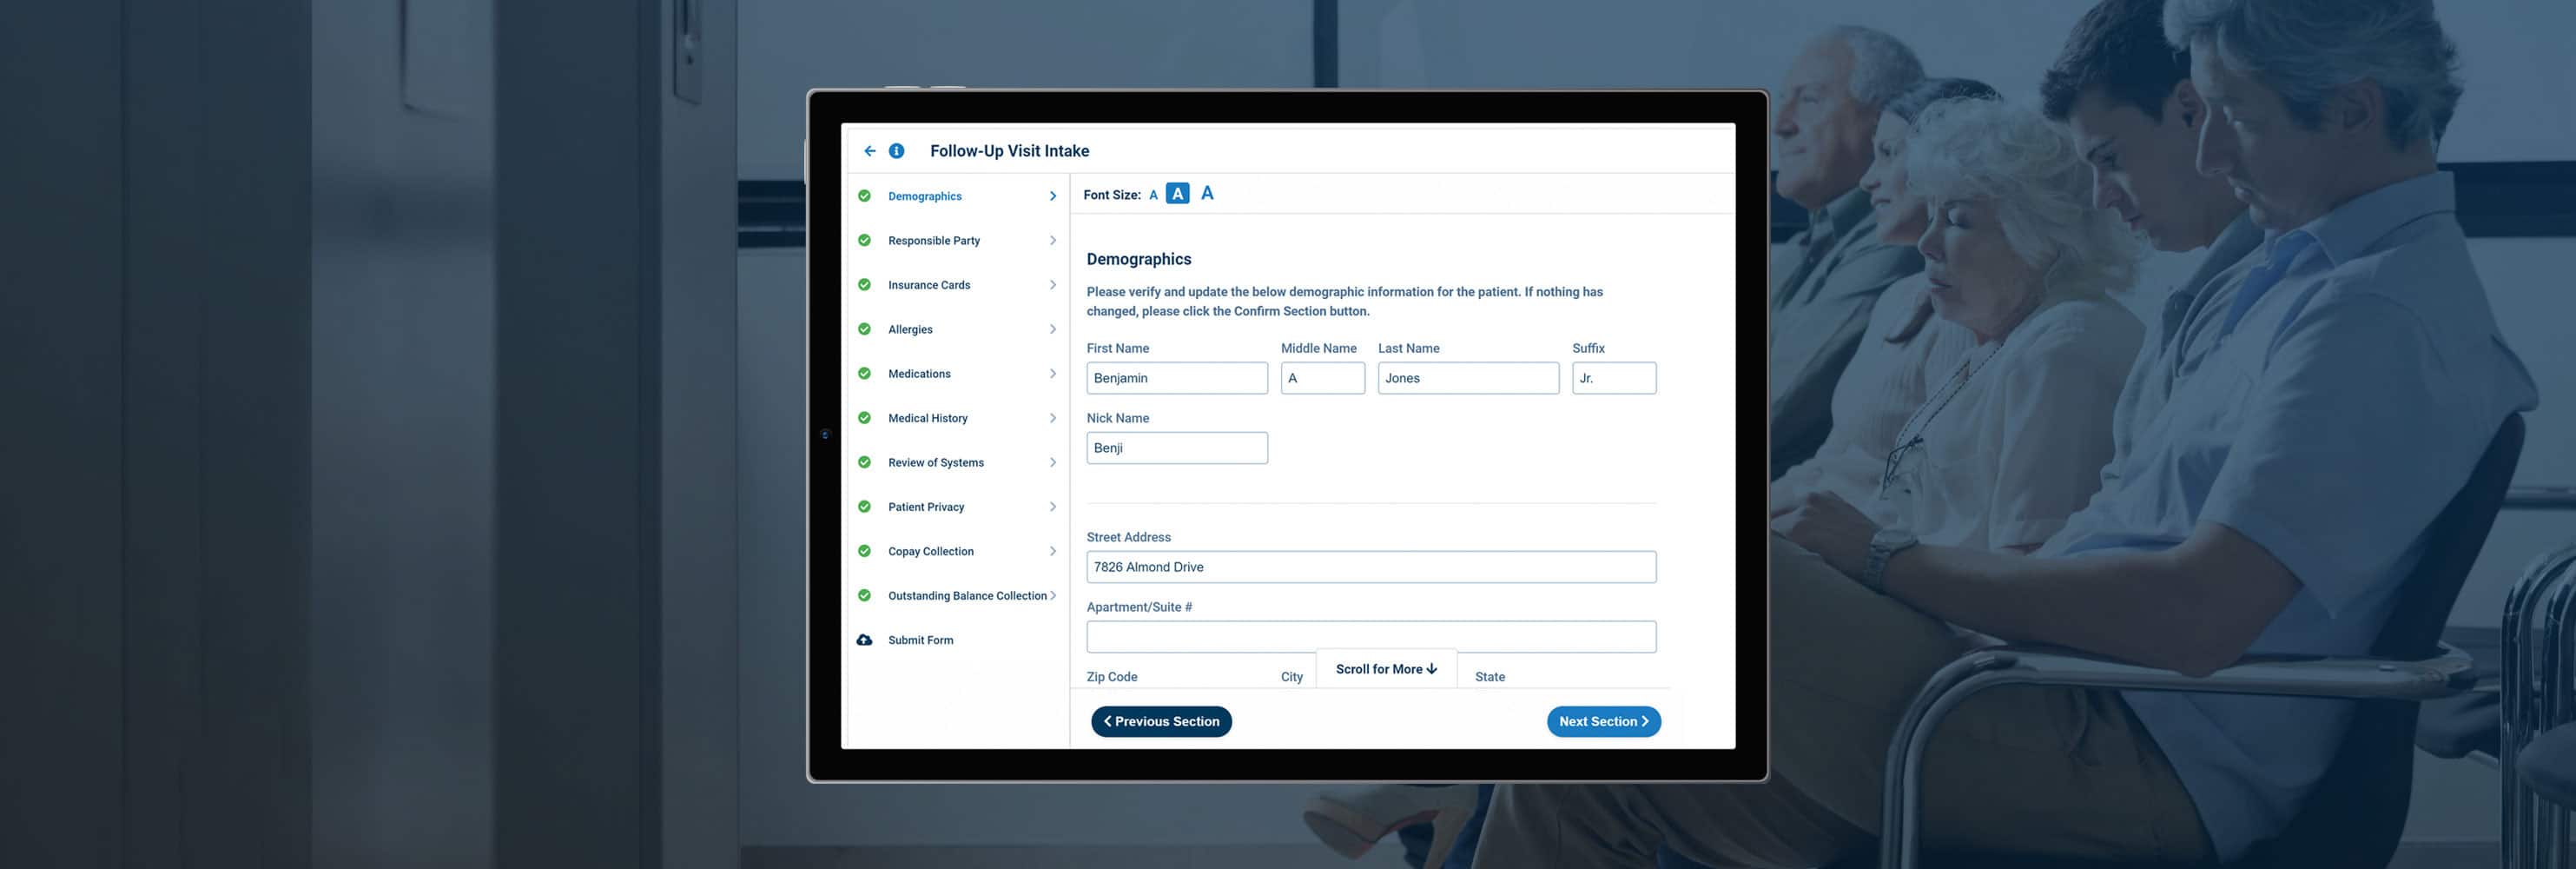Select the smallest font size A
The width and height of the screenshot is (2576, 869).
coord(1153,195)
